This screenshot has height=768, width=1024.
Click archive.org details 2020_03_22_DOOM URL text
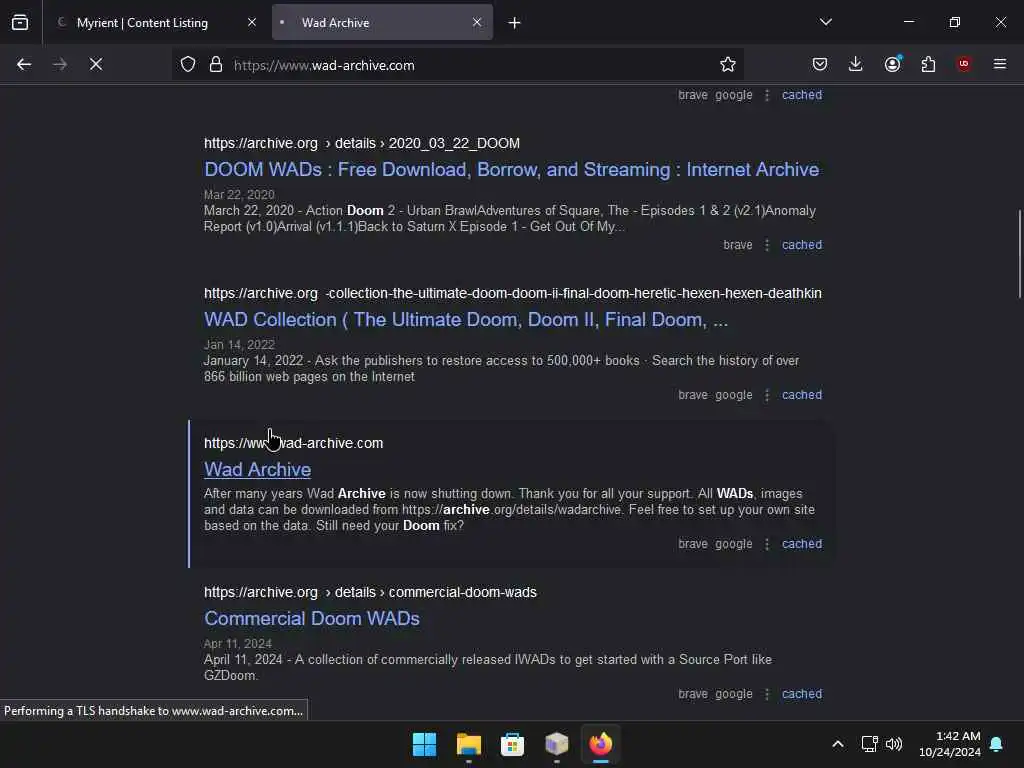click(362, 144)
